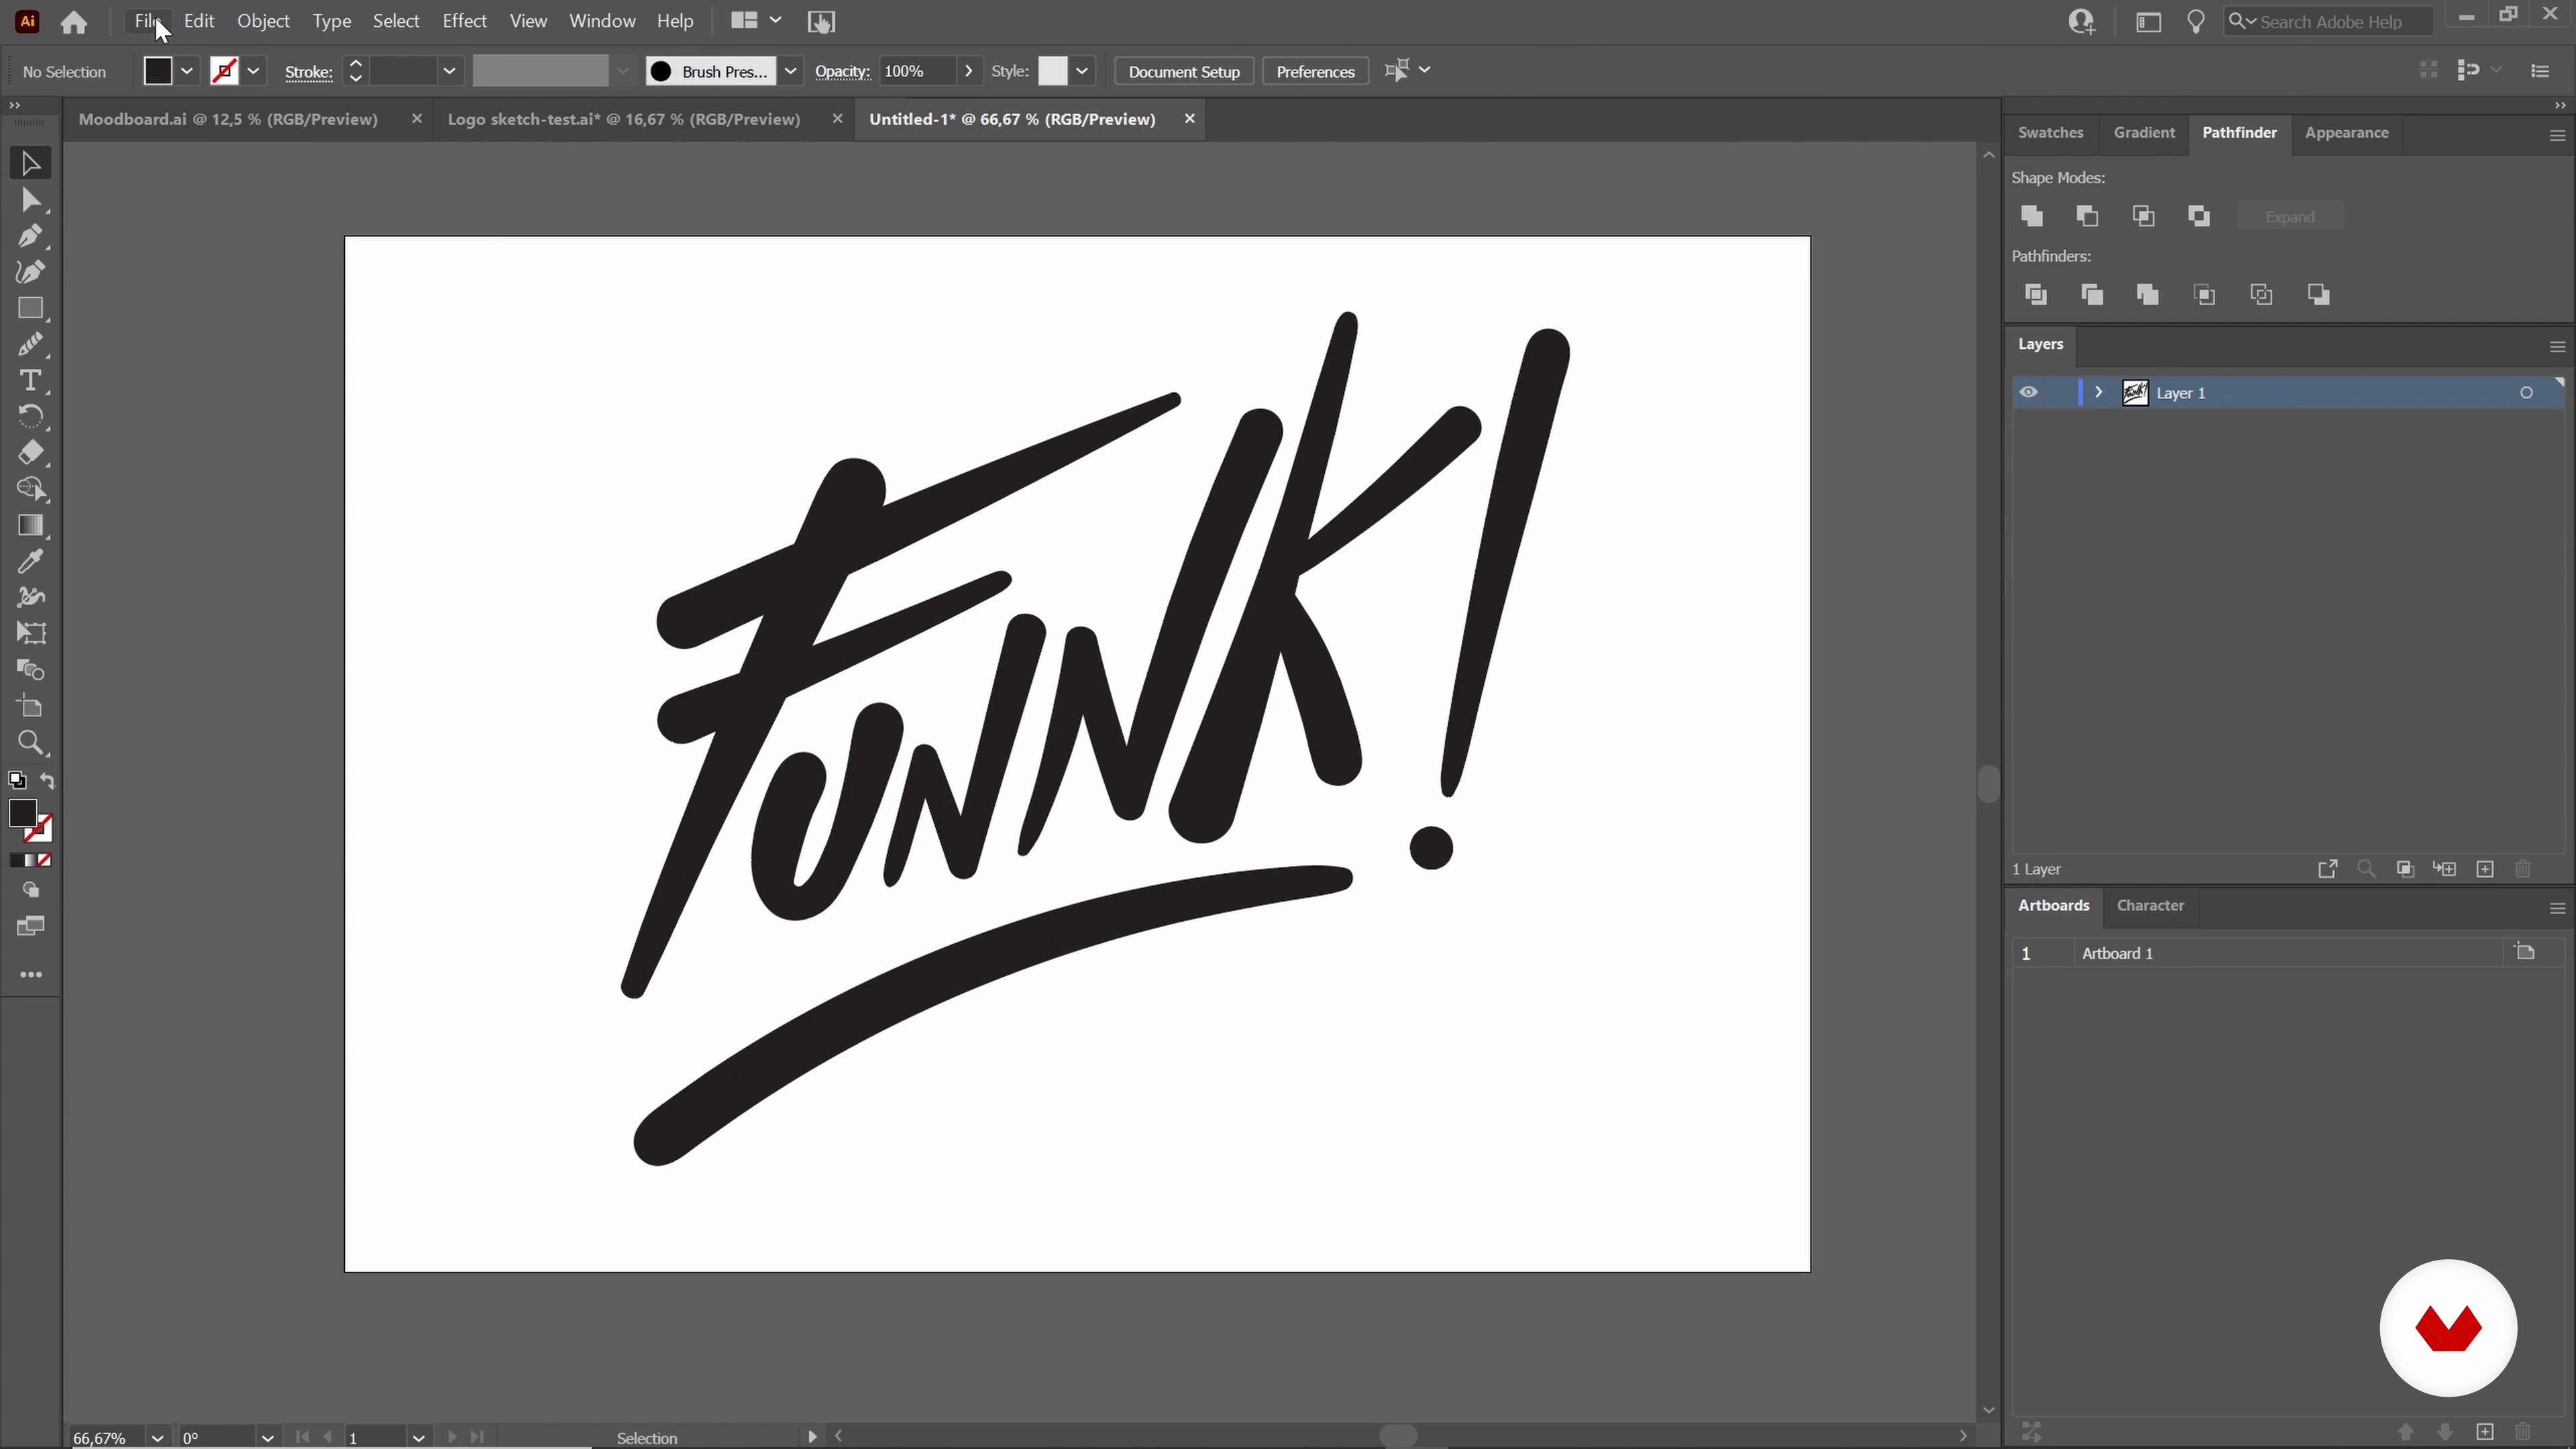Click the Preferences button
This screenshot has width=2576, height=1449.
point(1315,71)
